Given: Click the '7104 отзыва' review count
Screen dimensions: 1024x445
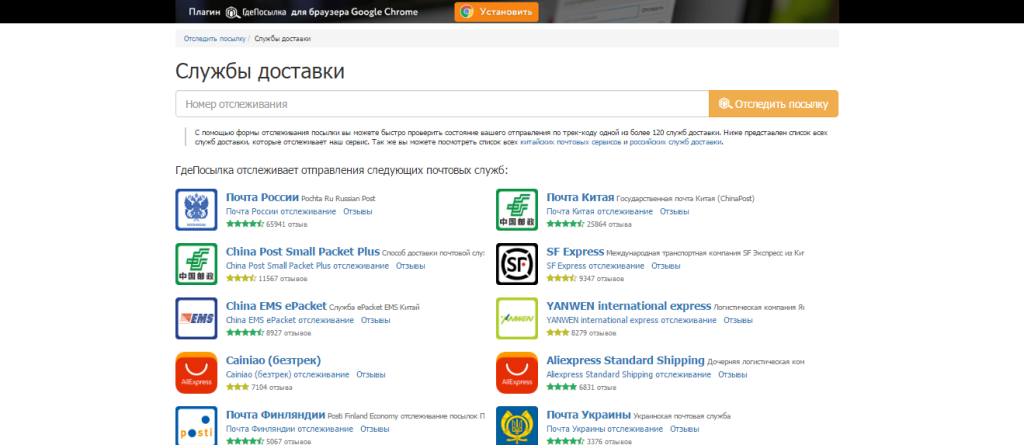Looking at the screenshot, I should (271, 387).
